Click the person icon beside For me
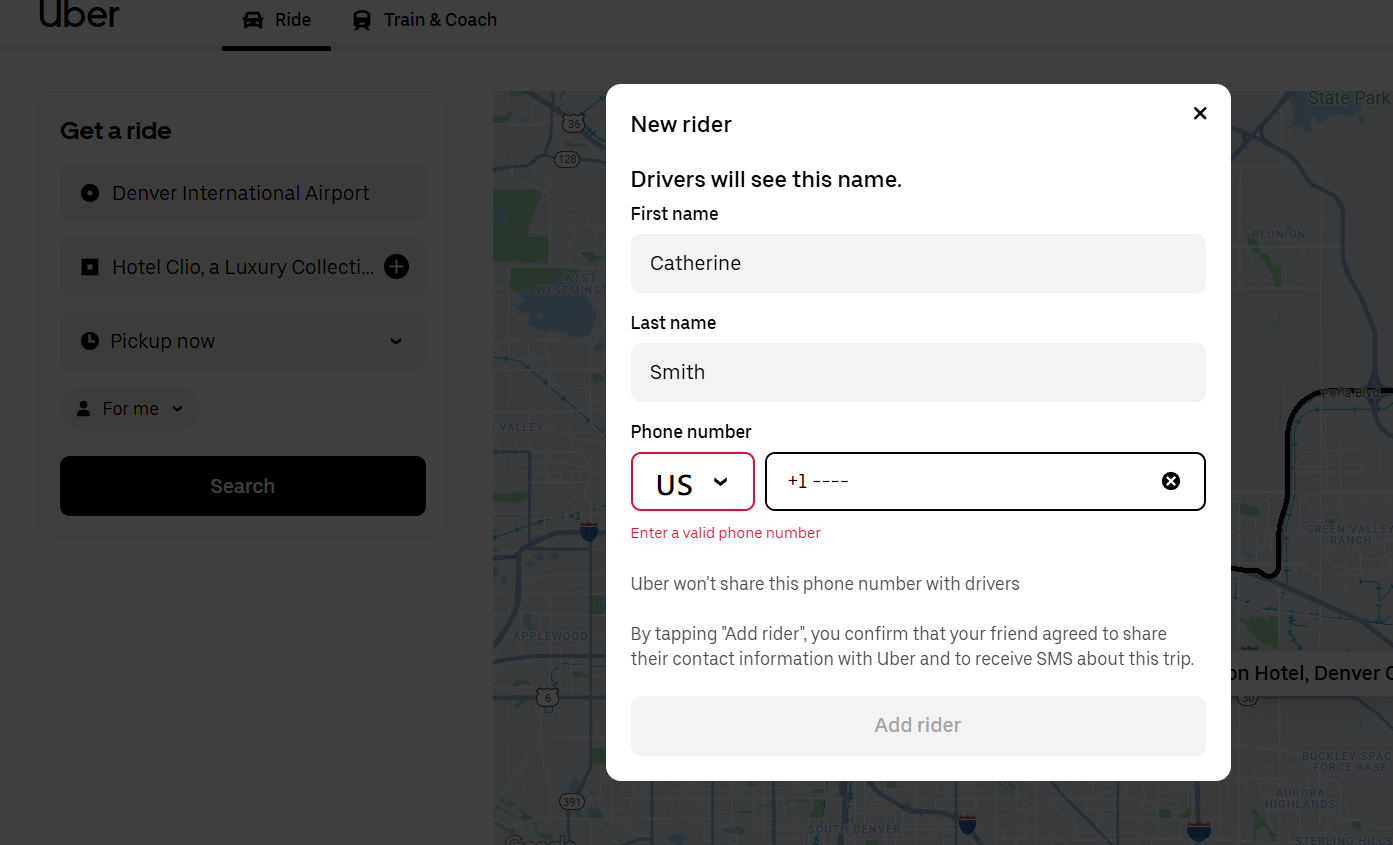Screen dimensions: 1393x845 [x=84, y=408]
